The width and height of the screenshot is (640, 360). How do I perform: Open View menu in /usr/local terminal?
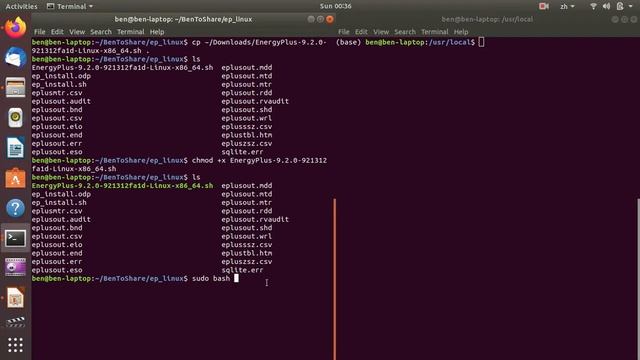(381, 32)
